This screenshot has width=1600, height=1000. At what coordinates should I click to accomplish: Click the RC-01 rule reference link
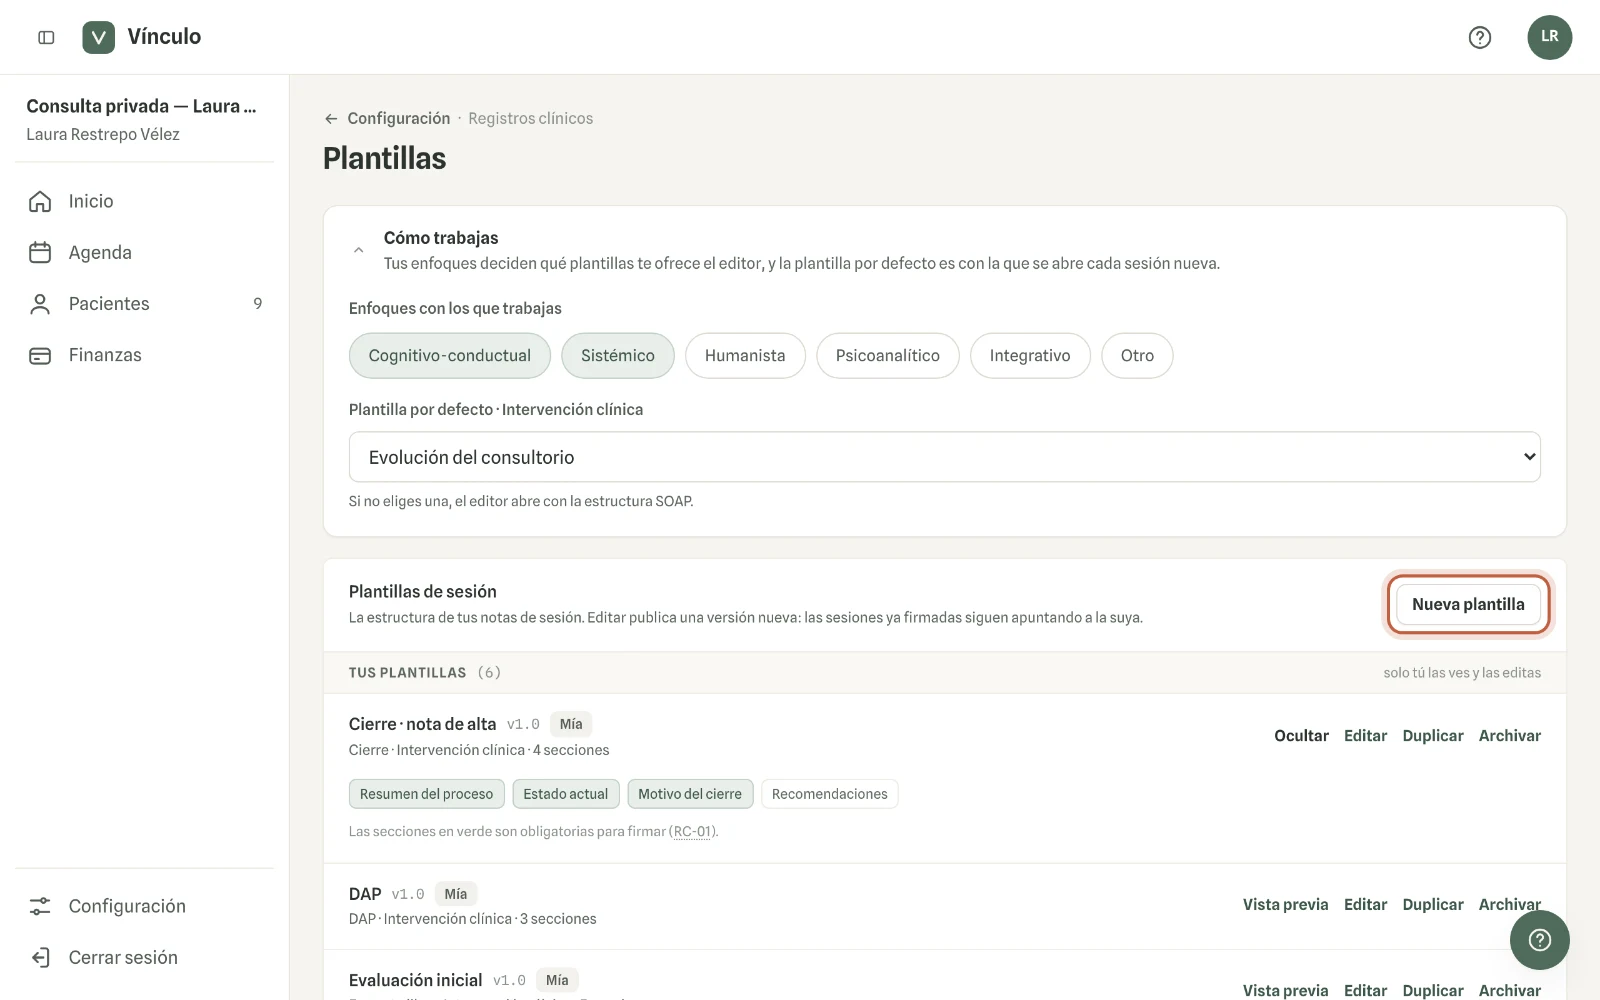tap(692, 831)
